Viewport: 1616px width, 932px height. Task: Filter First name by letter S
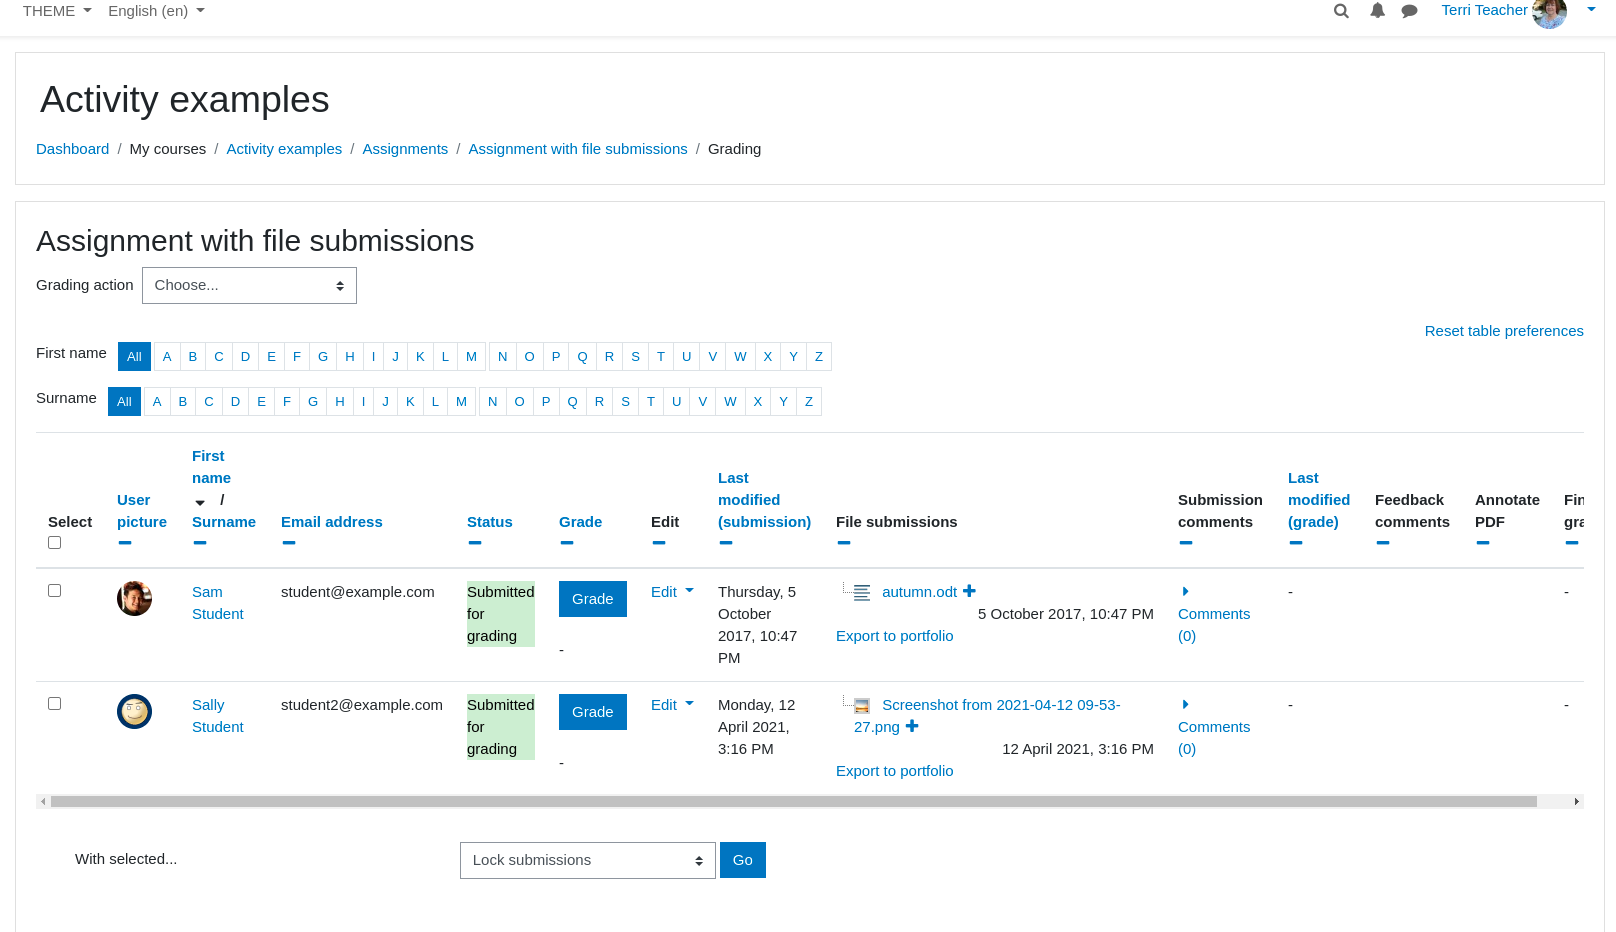click(x=635, y=357)
